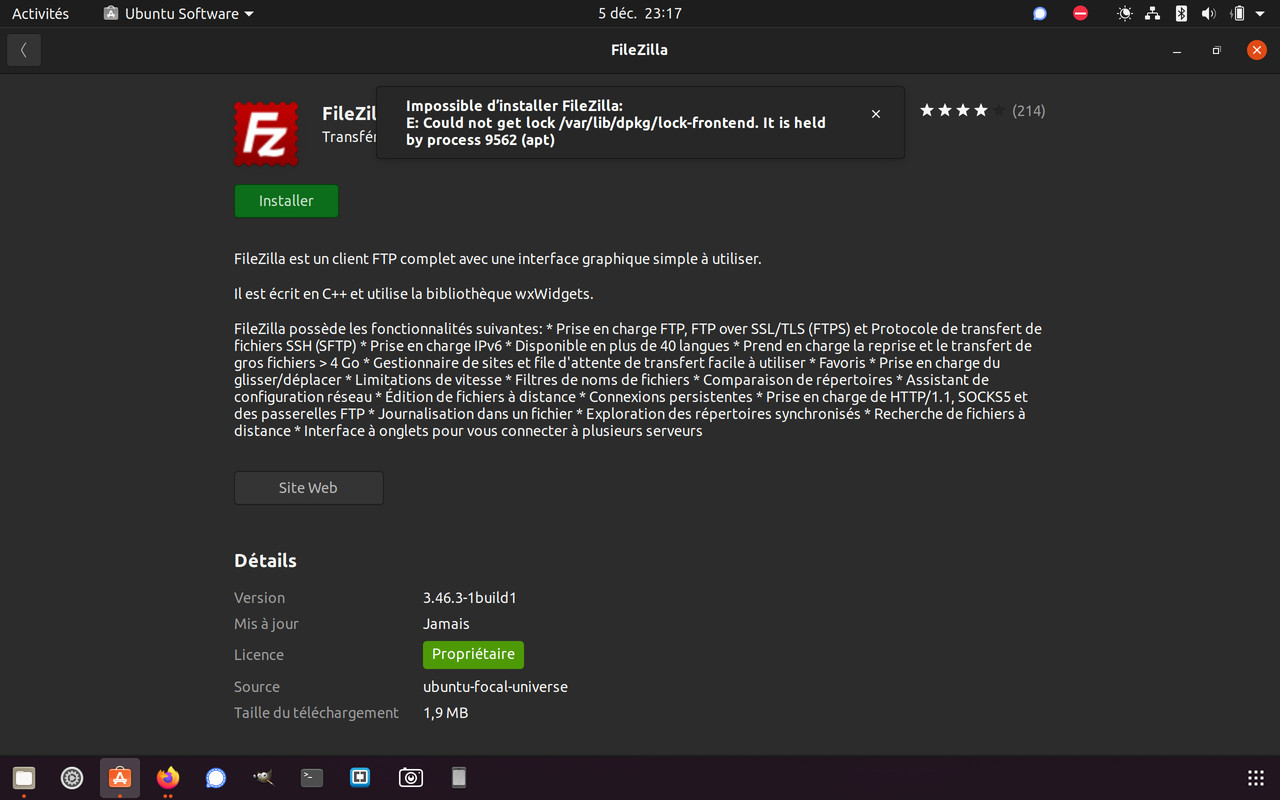The image size is (1280, 800).
Task: Open the system status menu chevron
Action: tap(1258, 13)
